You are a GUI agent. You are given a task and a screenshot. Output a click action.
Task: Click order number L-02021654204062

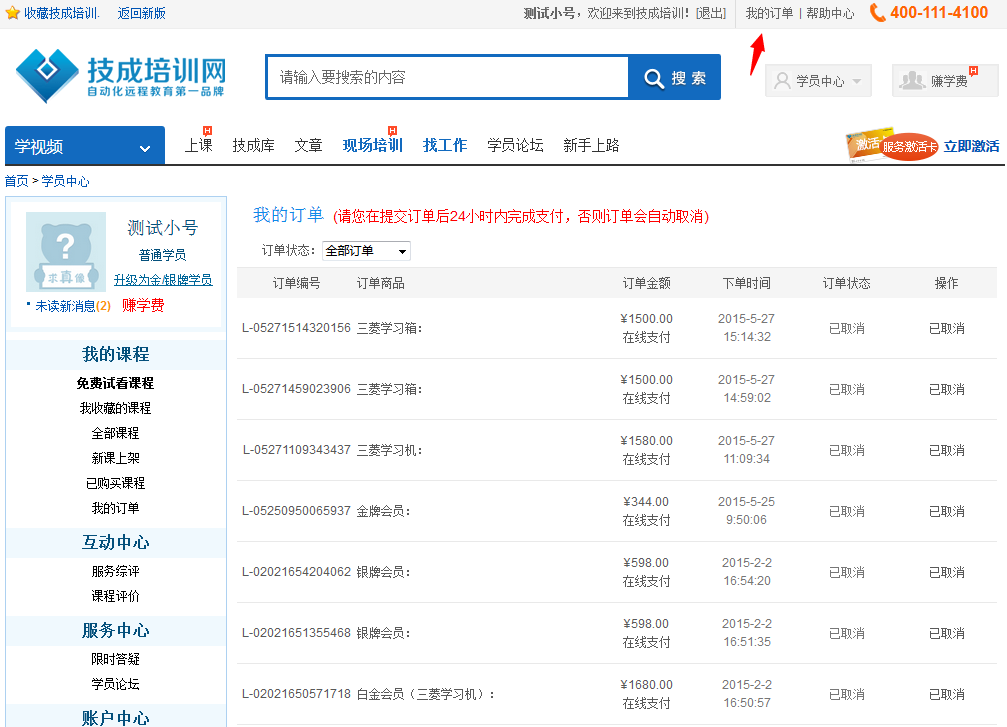tap(296, 572)
